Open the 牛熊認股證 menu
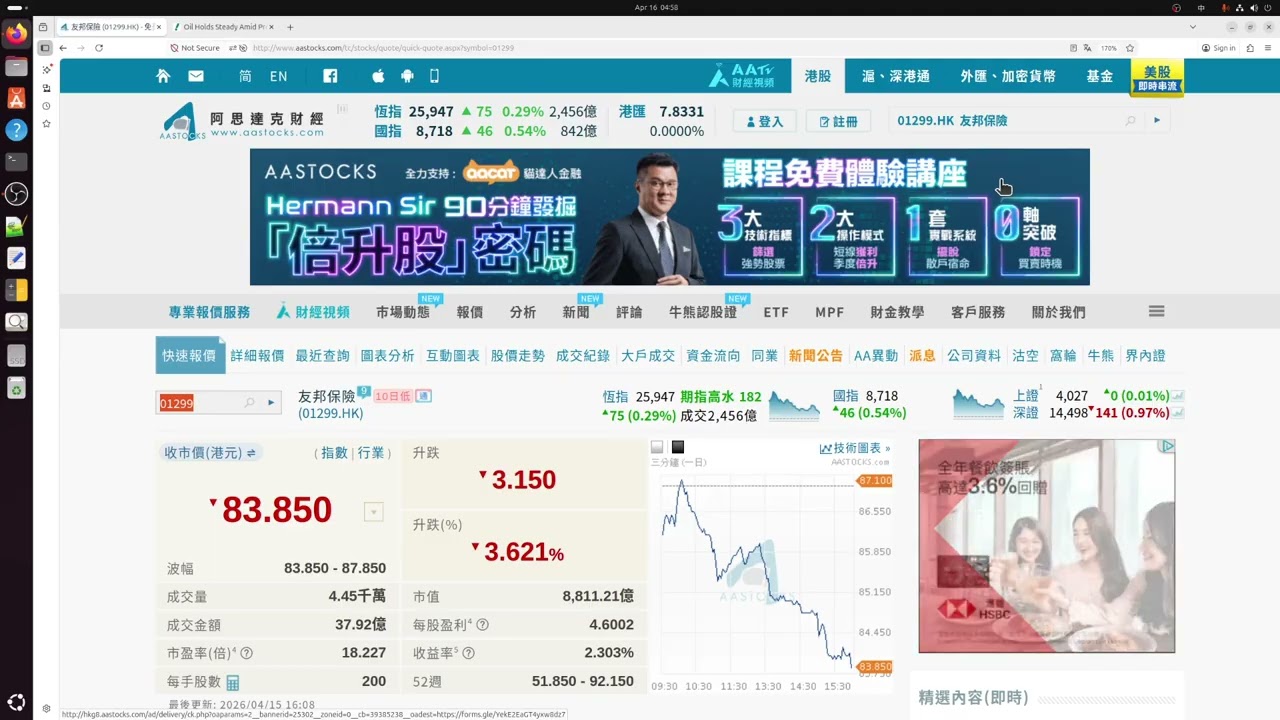 [703, 312]
